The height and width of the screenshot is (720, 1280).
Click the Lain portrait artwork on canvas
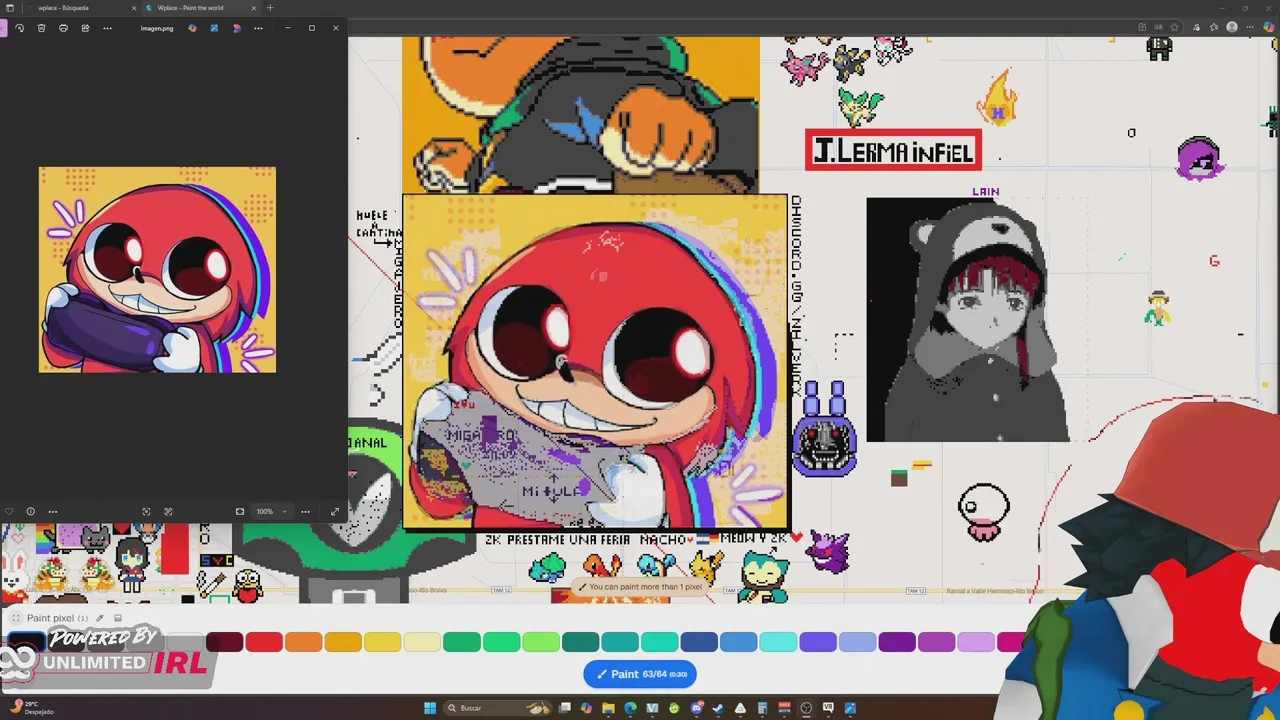[x=968, y=320]
